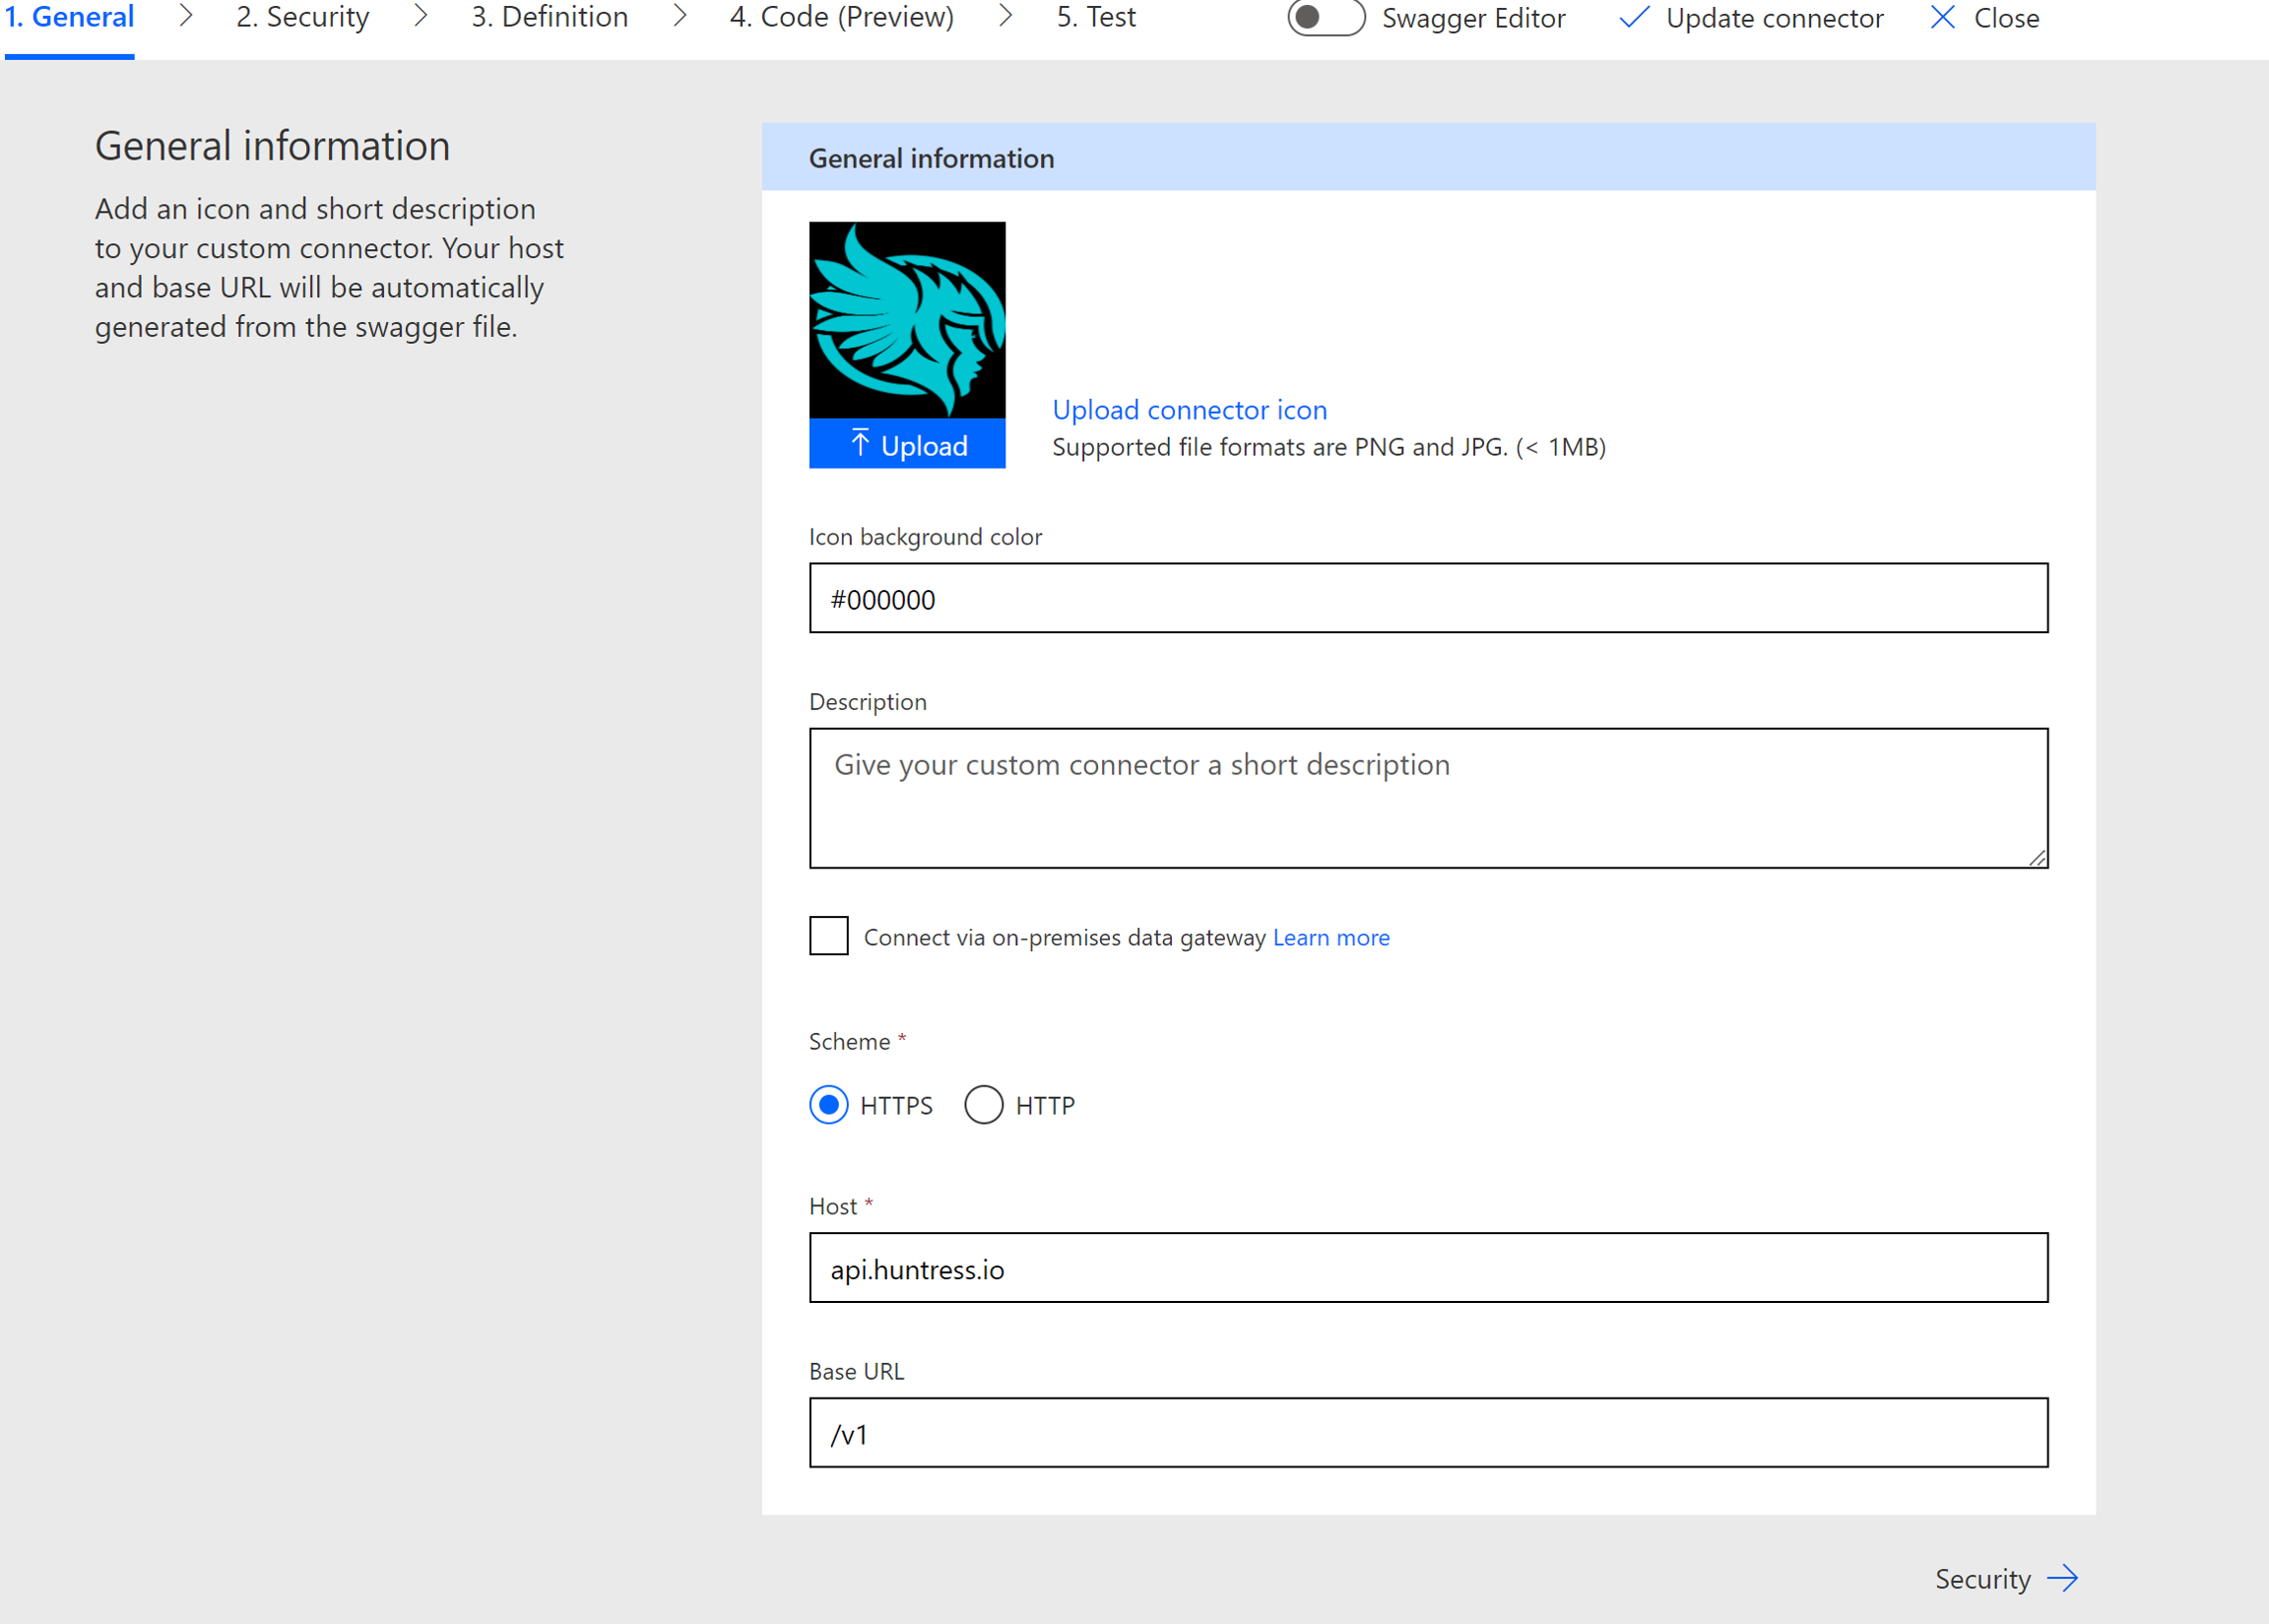Click the chevron after the General step
Screen dimensions: 2269x1624
(x=185, y=16)
